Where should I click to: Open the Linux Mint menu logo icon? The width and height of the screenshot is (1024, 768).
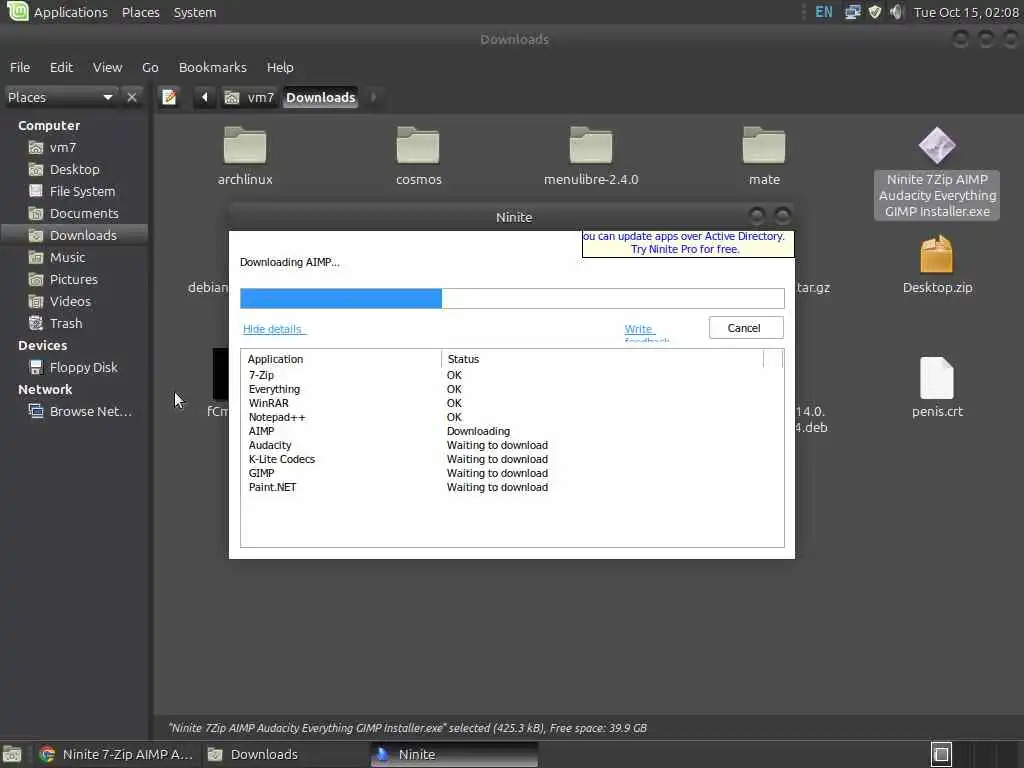[17, 11]
